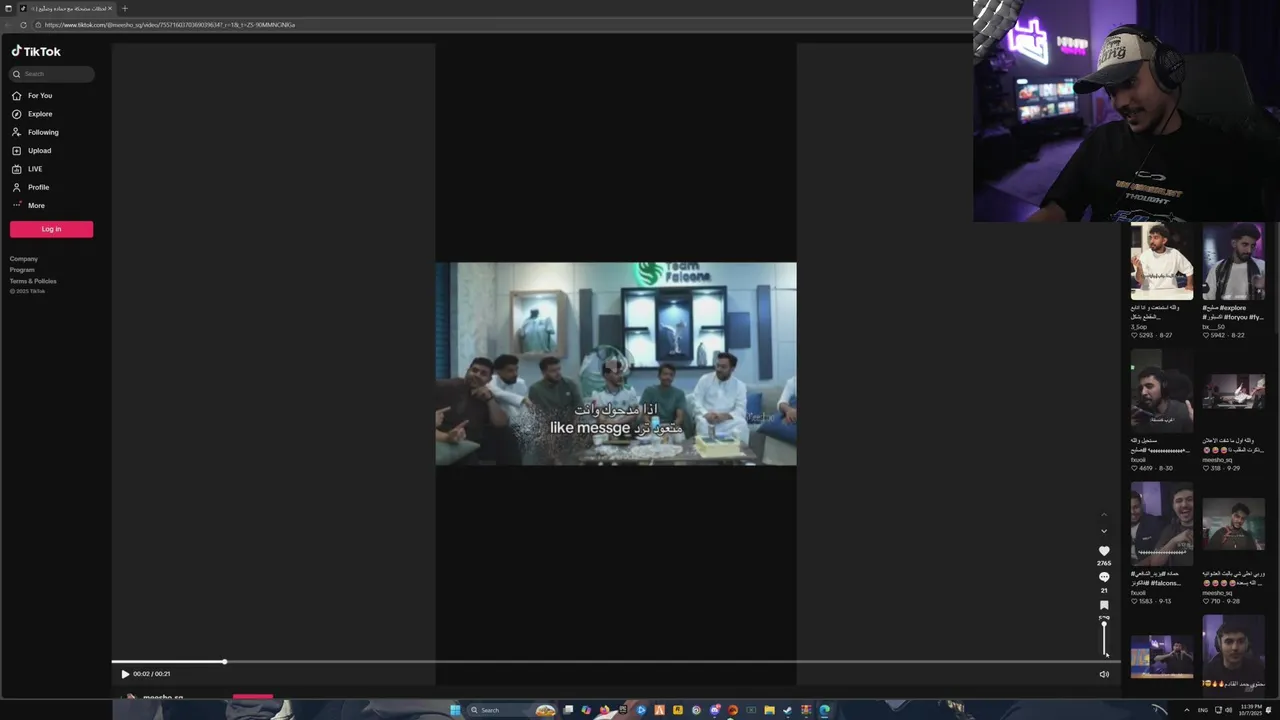Seek on the video progress bar

pyautogui.click(x=615, y=662)
